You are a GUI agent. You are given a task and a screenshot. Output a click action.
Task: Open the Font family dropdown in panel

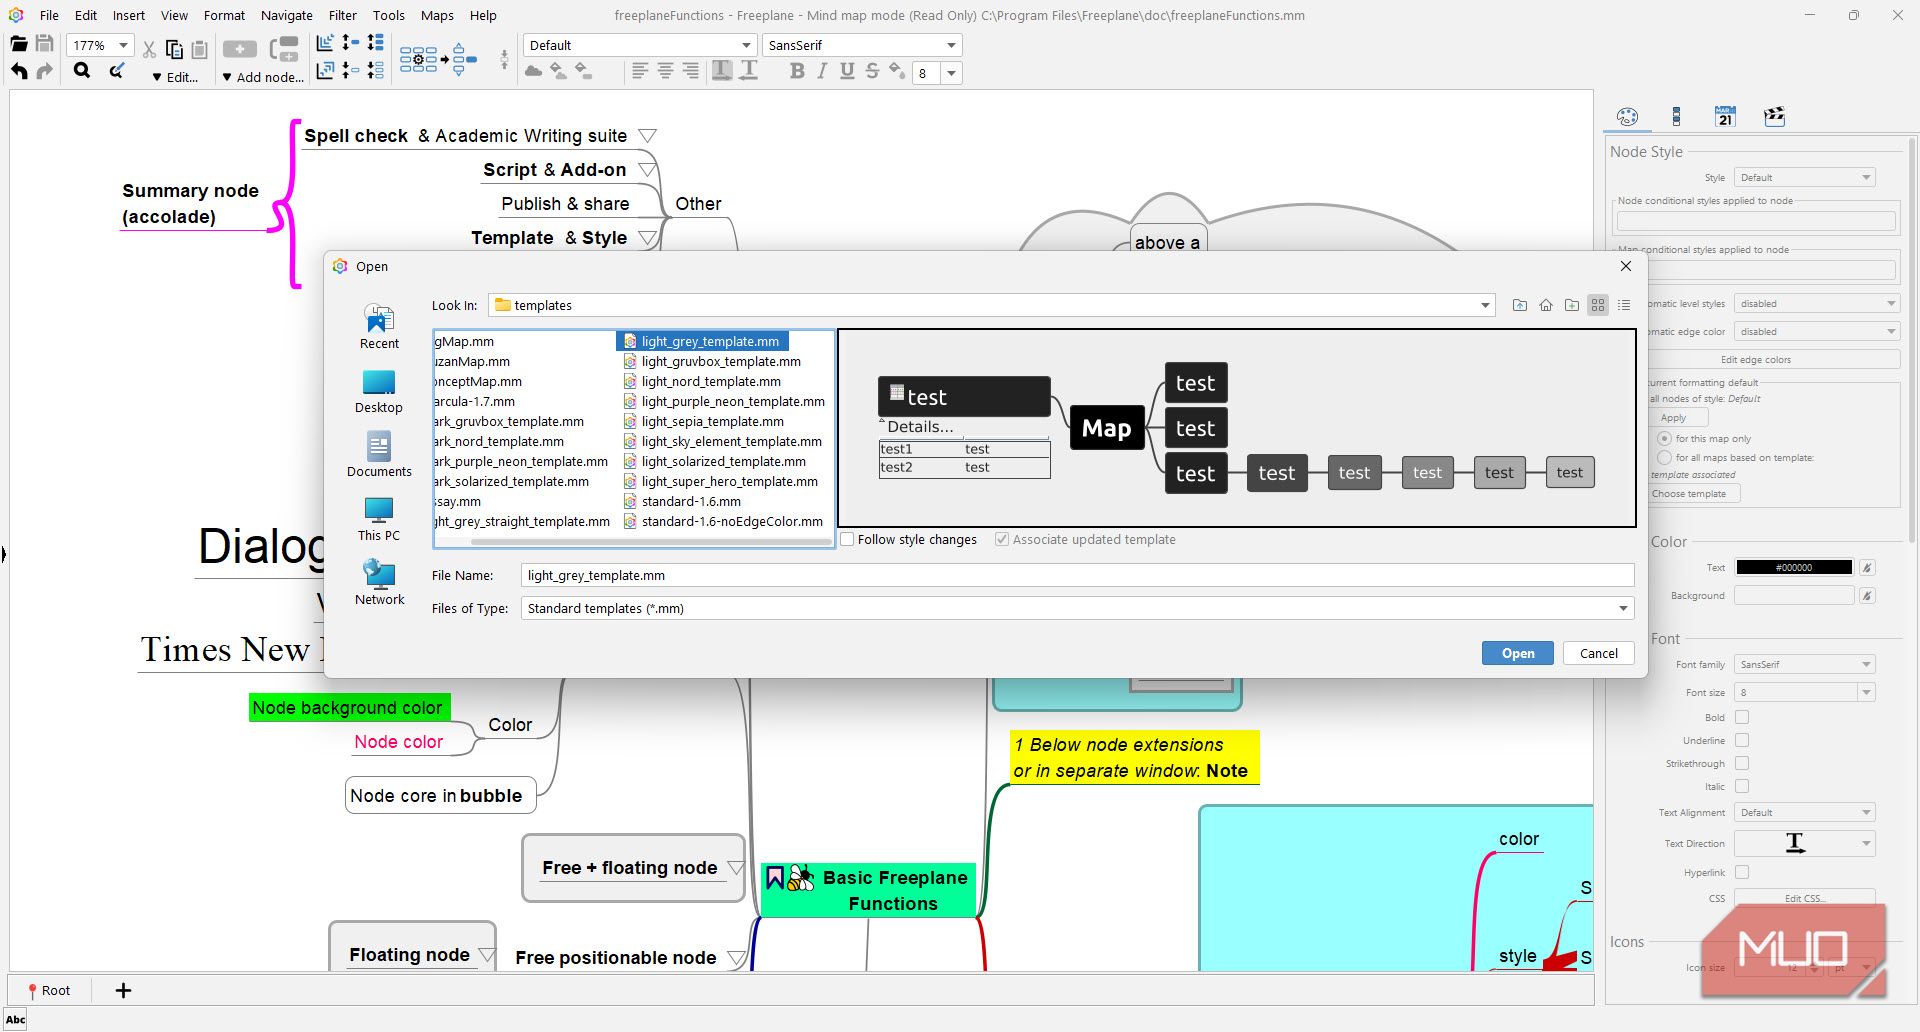click(x=1804, y=664)
